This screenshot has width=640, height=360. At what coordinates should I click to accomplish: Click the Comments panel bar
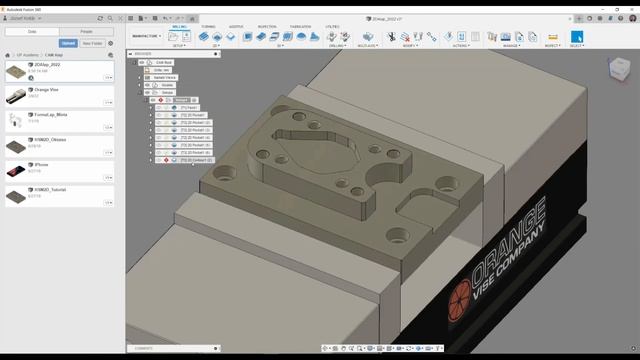[174, 349]
